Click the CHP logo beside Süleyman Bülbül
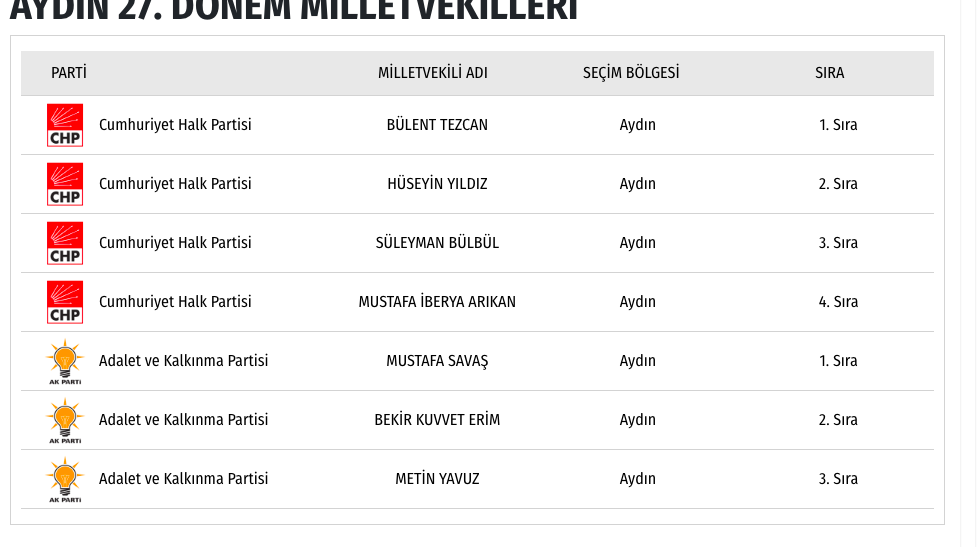Image resolution: width=980 pixels, height=547 pixels. (x=65, y=243)
